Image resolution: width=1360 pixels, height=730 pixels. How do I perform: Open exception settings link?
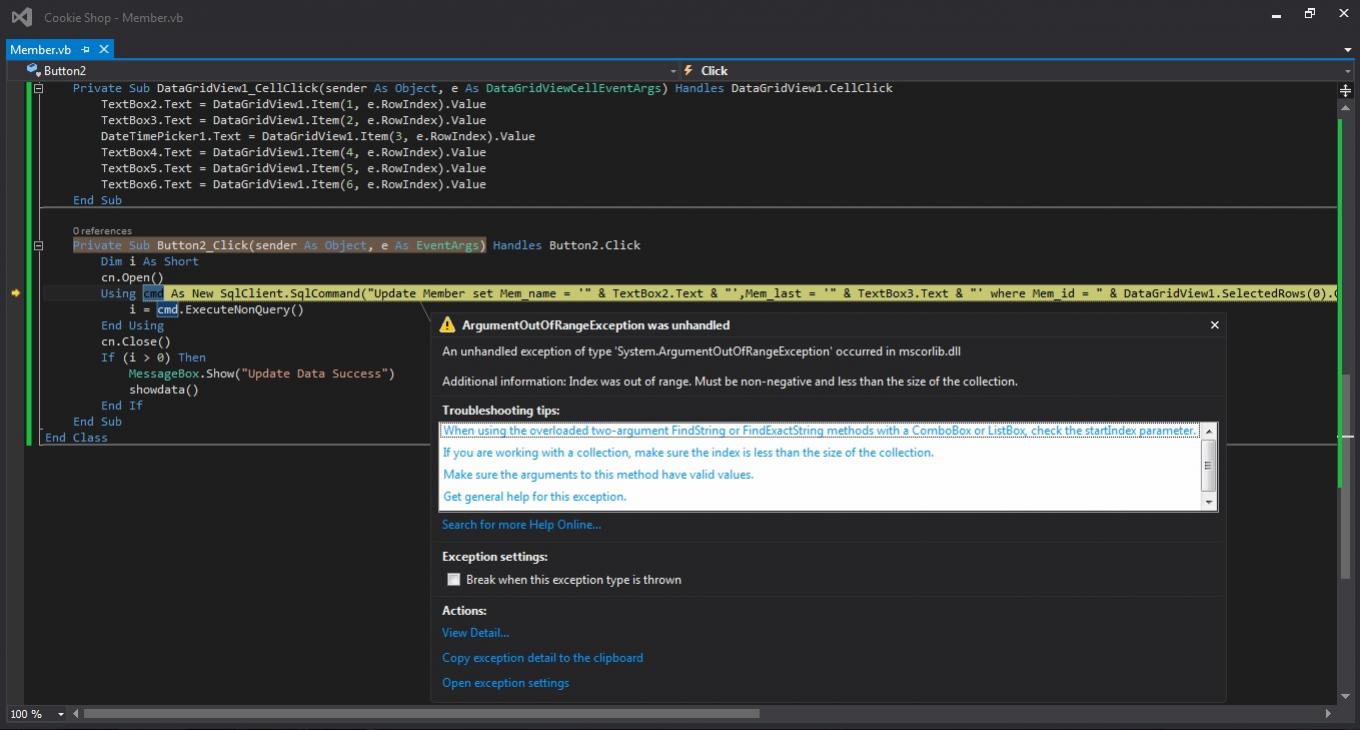pyautogui.click(x=506, y=682)
